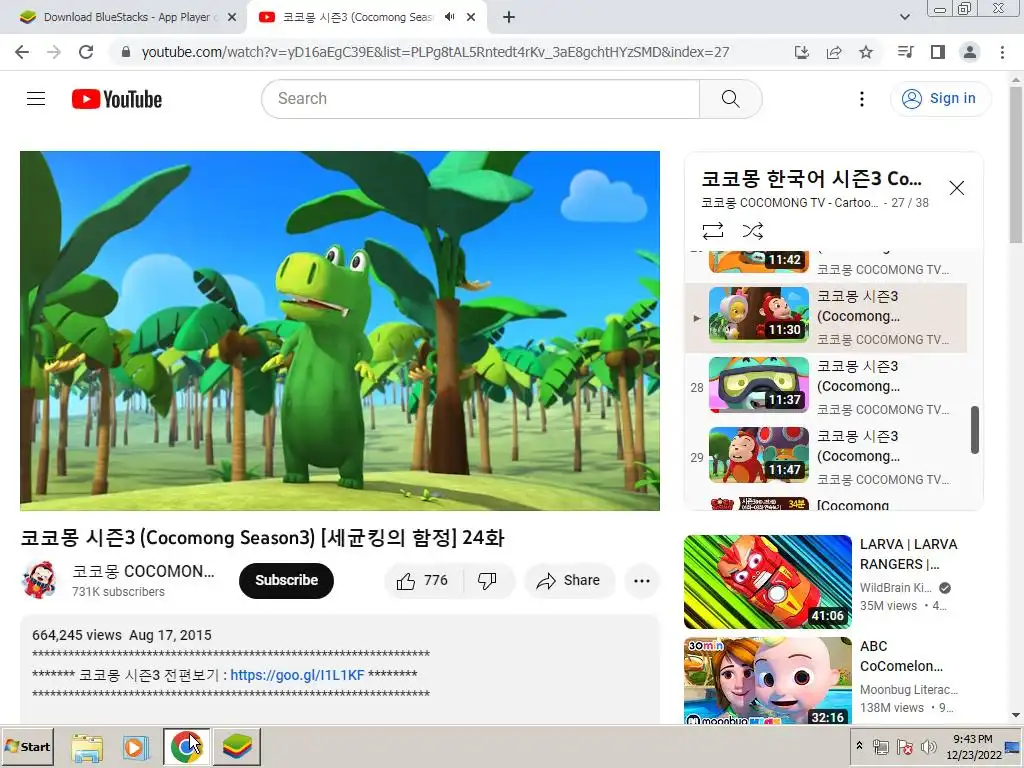1024x768 pixels.
Task: Open playlist title 코코몽 한국어 시즌3
Action: tap(812, 178)
